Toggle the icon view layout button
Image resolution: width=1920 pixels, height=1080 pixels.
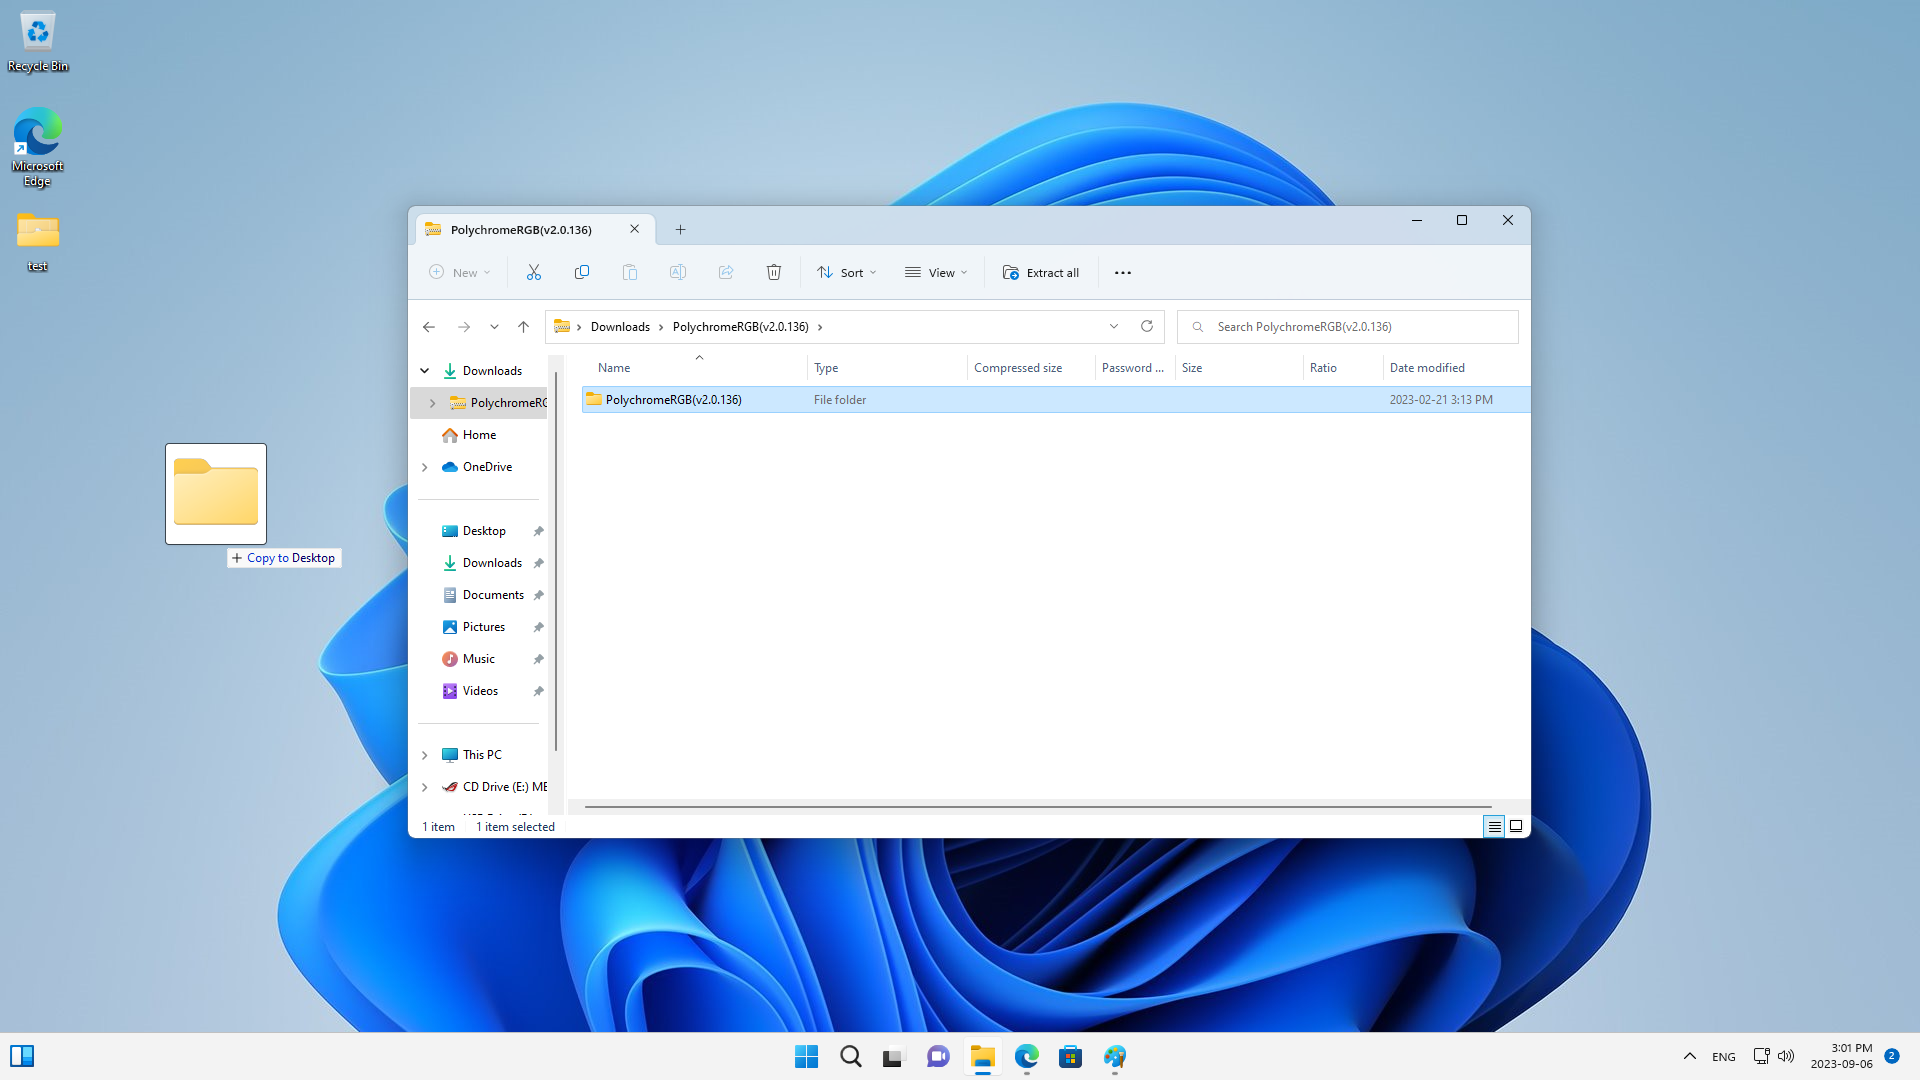[1515, 825]
